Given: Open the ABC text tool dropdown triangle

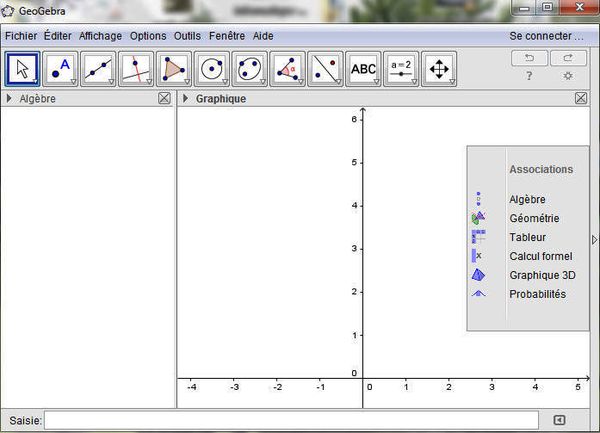Looking at the screenshot, I should click(x=377, y=81).
